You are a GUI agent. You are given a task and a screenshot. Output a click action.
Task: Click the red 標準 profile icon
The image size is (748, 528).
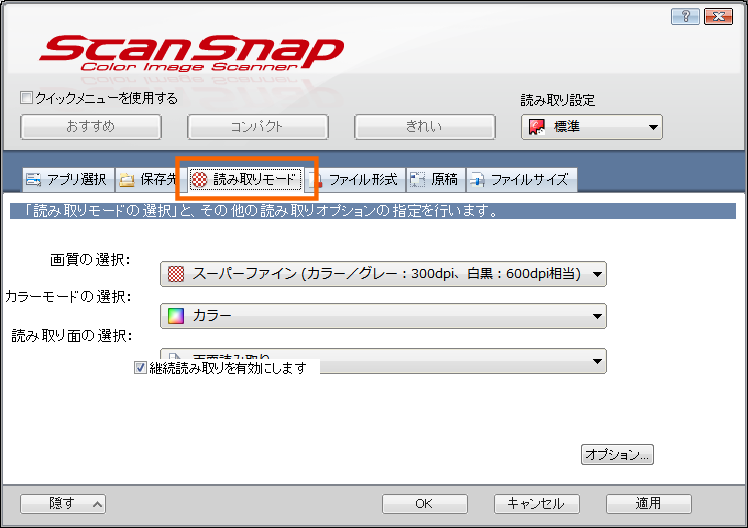pos(537,127)
